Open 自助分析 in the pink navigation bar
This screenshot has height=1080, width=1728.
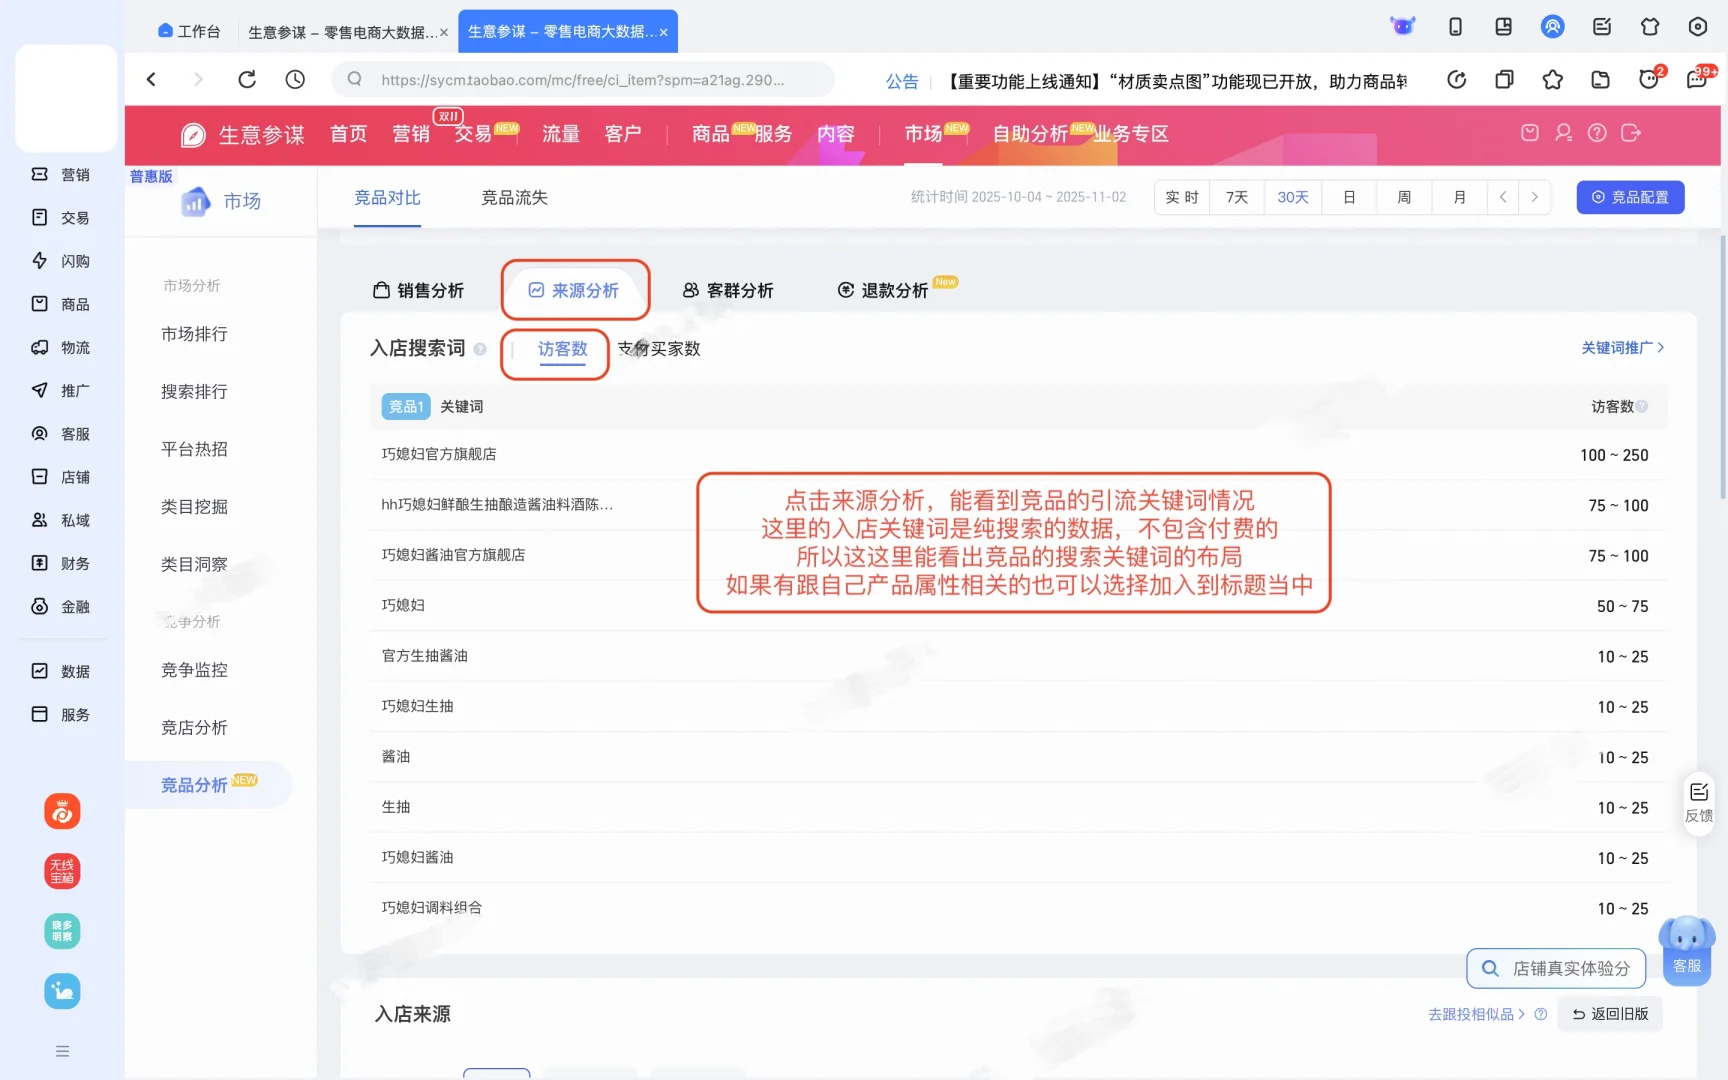1030,134
